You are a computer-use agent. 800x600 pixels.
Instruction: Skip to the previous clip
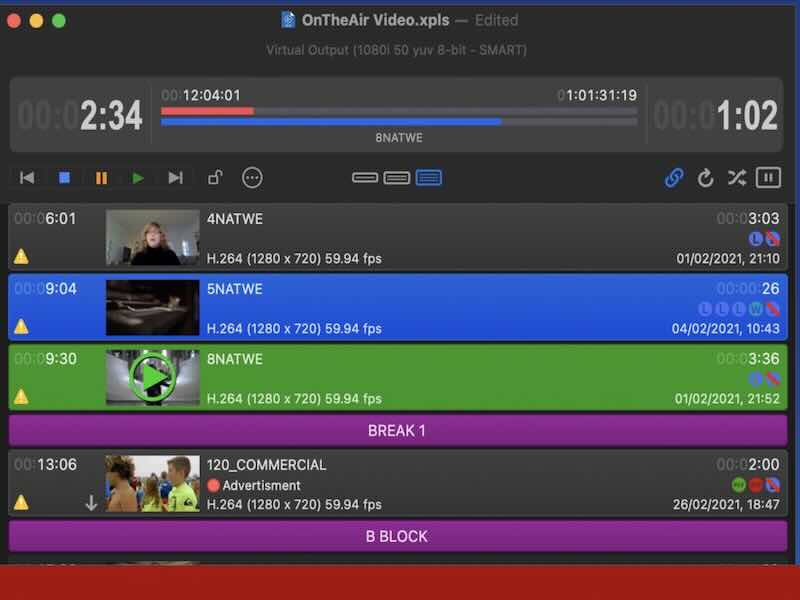27,178
